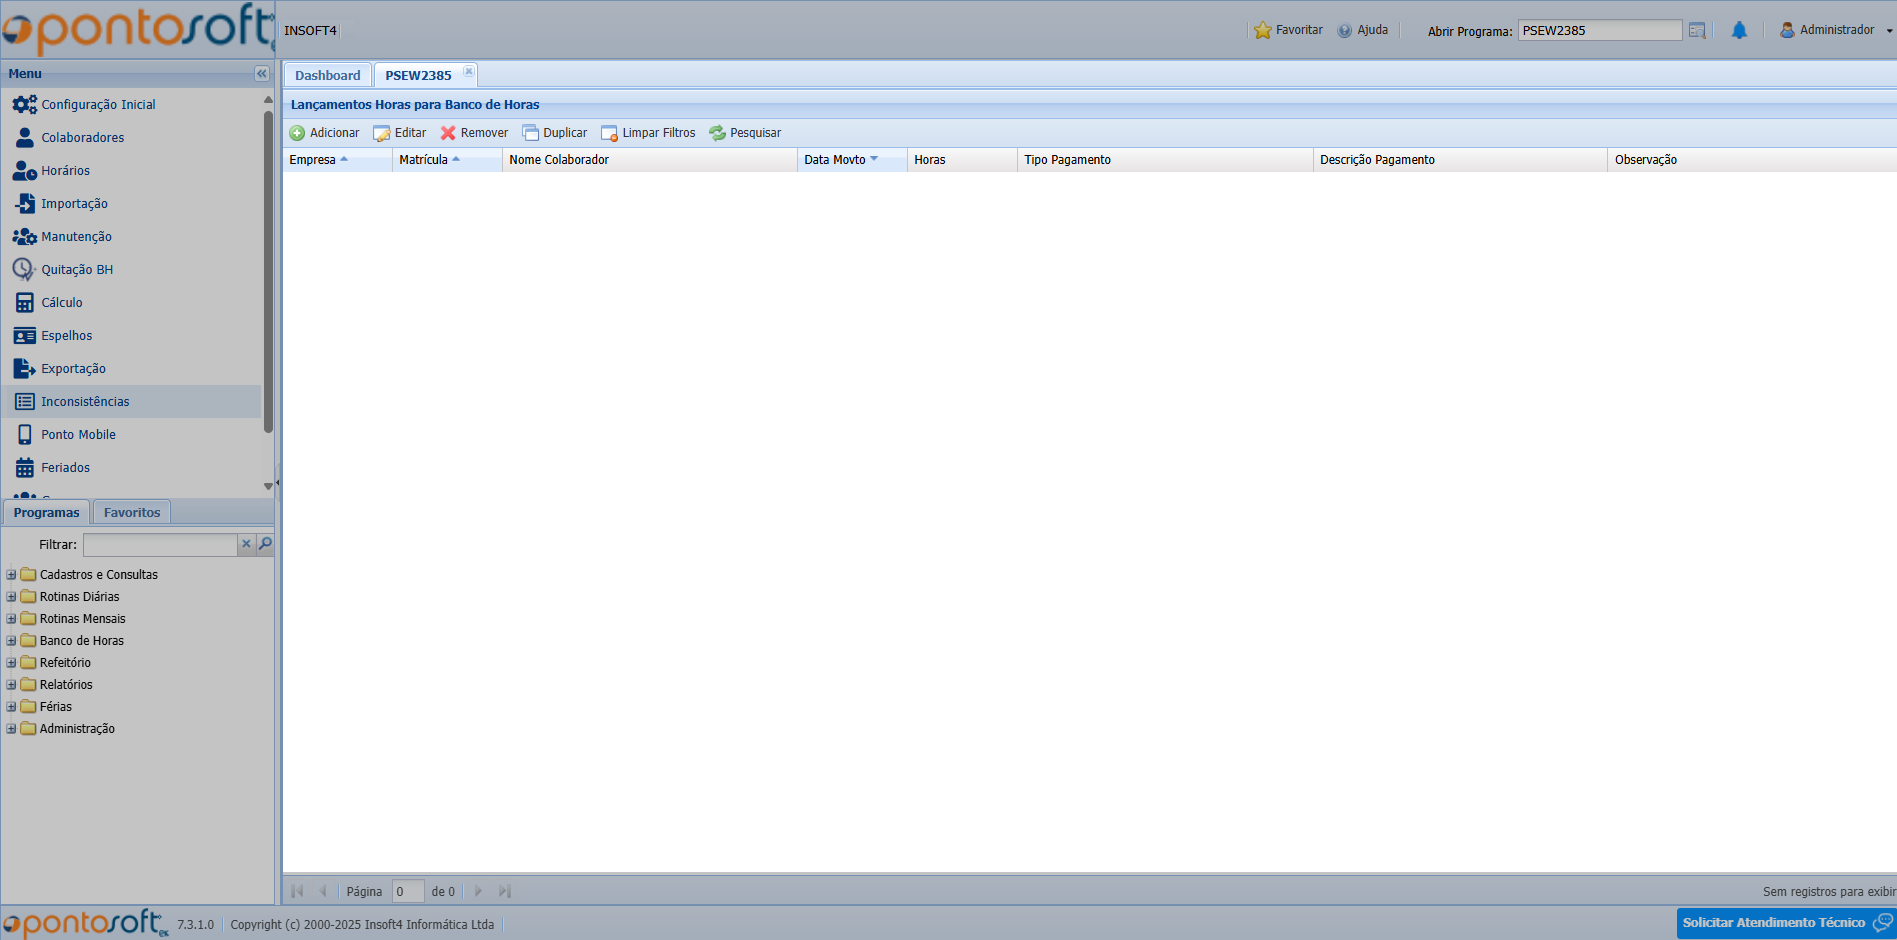Expand the Cadastros e Consultas folder

pyautogui.click(x=12, y=575)
